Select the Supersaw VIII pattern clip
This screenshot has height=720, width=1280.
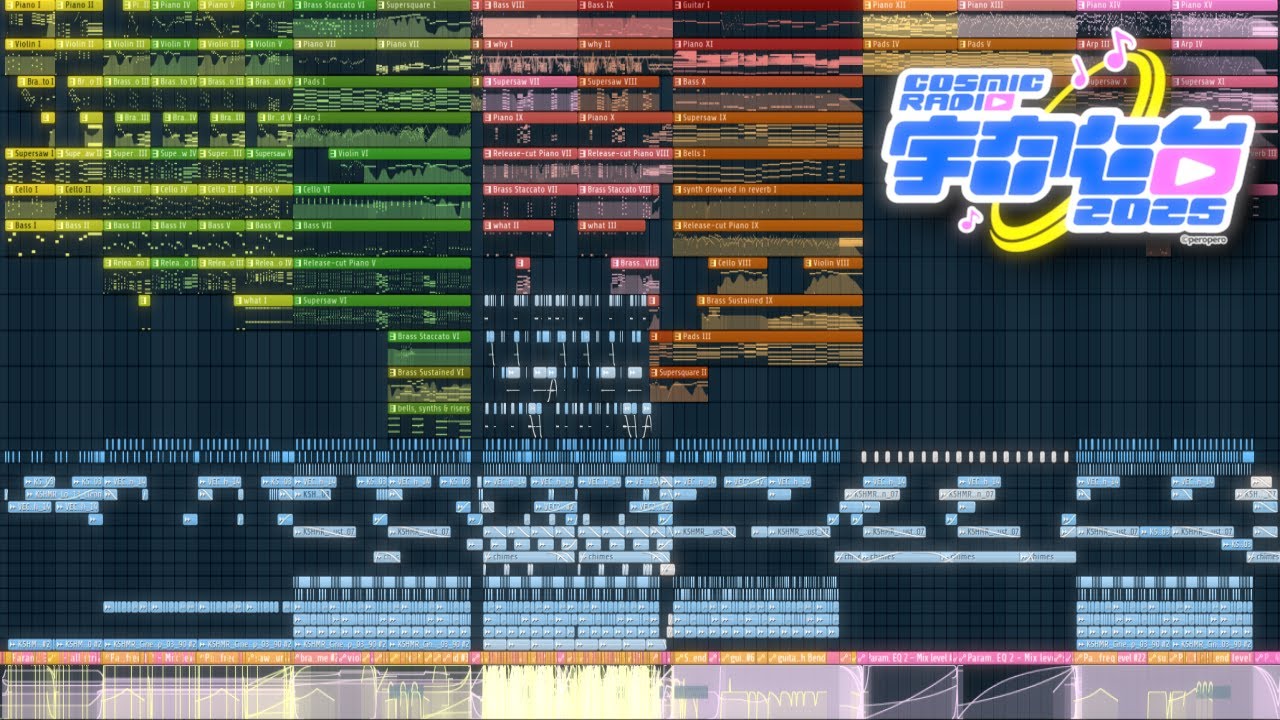(618, 82)
